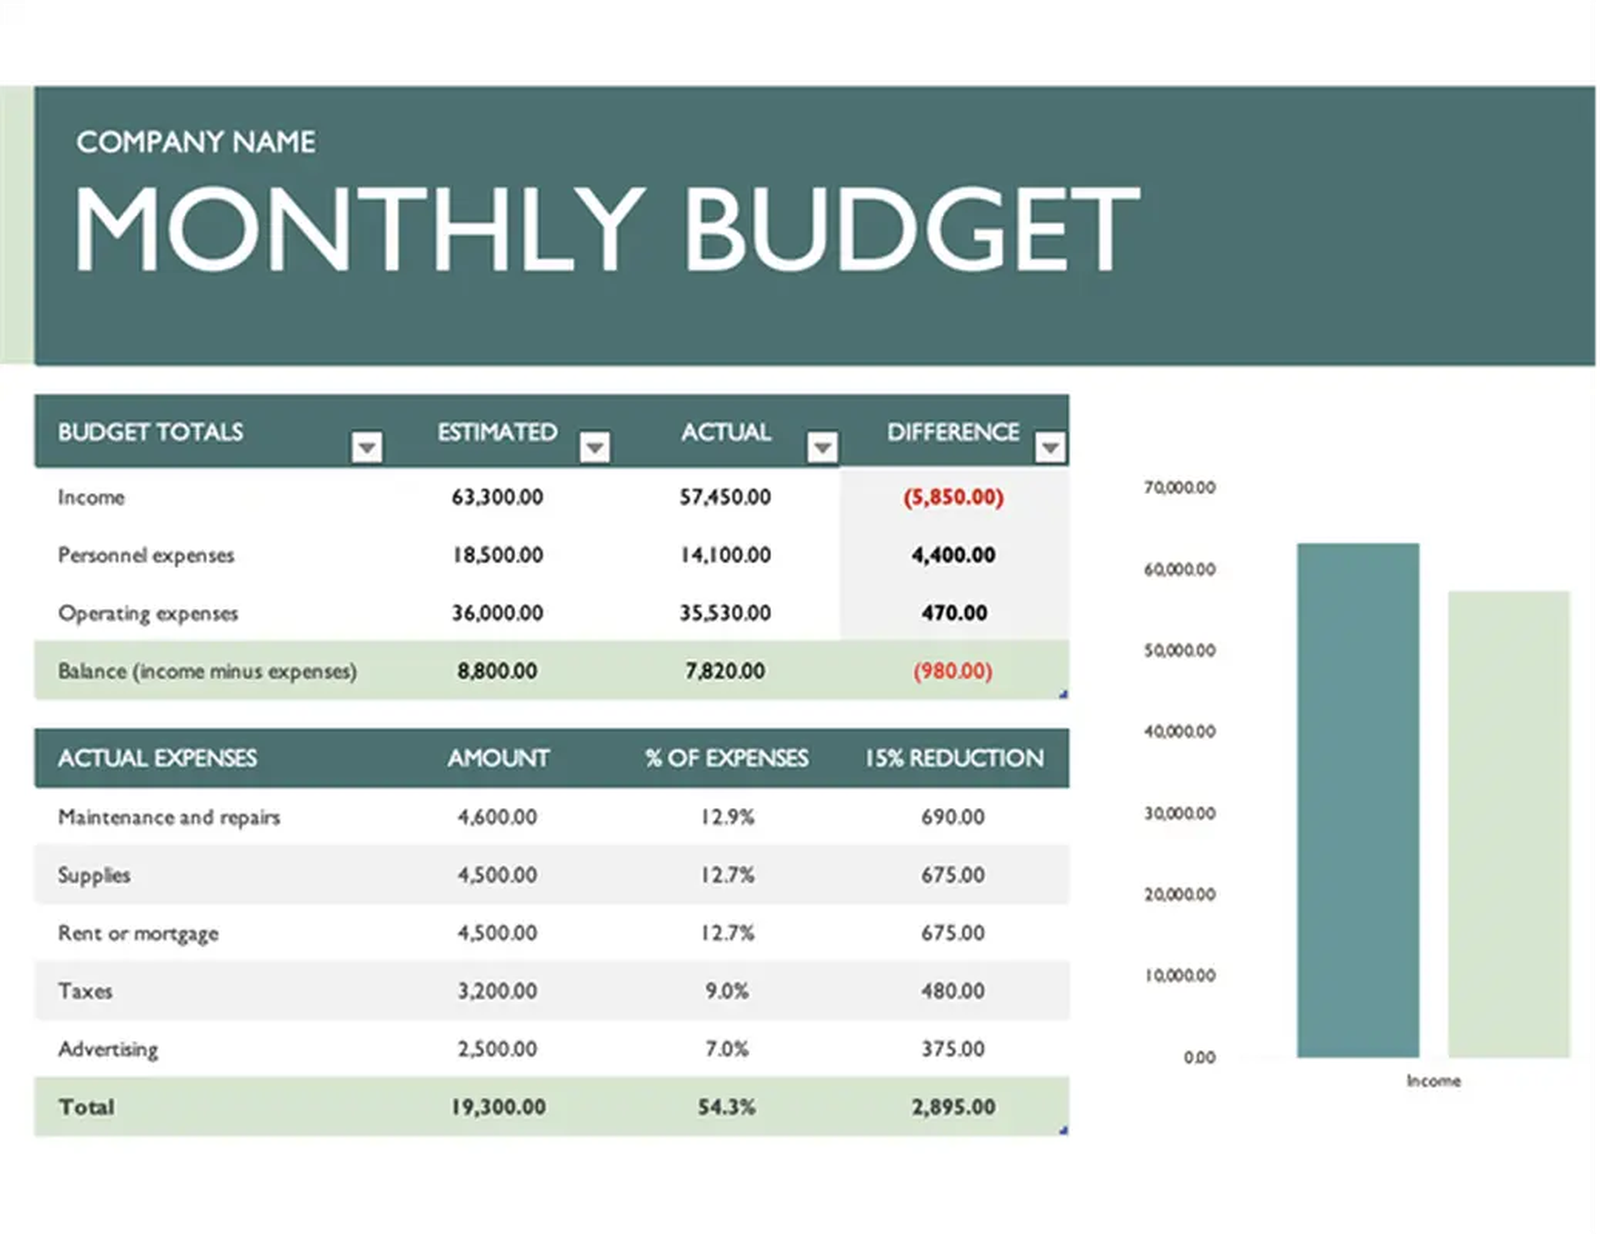Click the Taxes reduction 480.00
This screenshot has height=1234, width=1600.
(x=953, y=991)
